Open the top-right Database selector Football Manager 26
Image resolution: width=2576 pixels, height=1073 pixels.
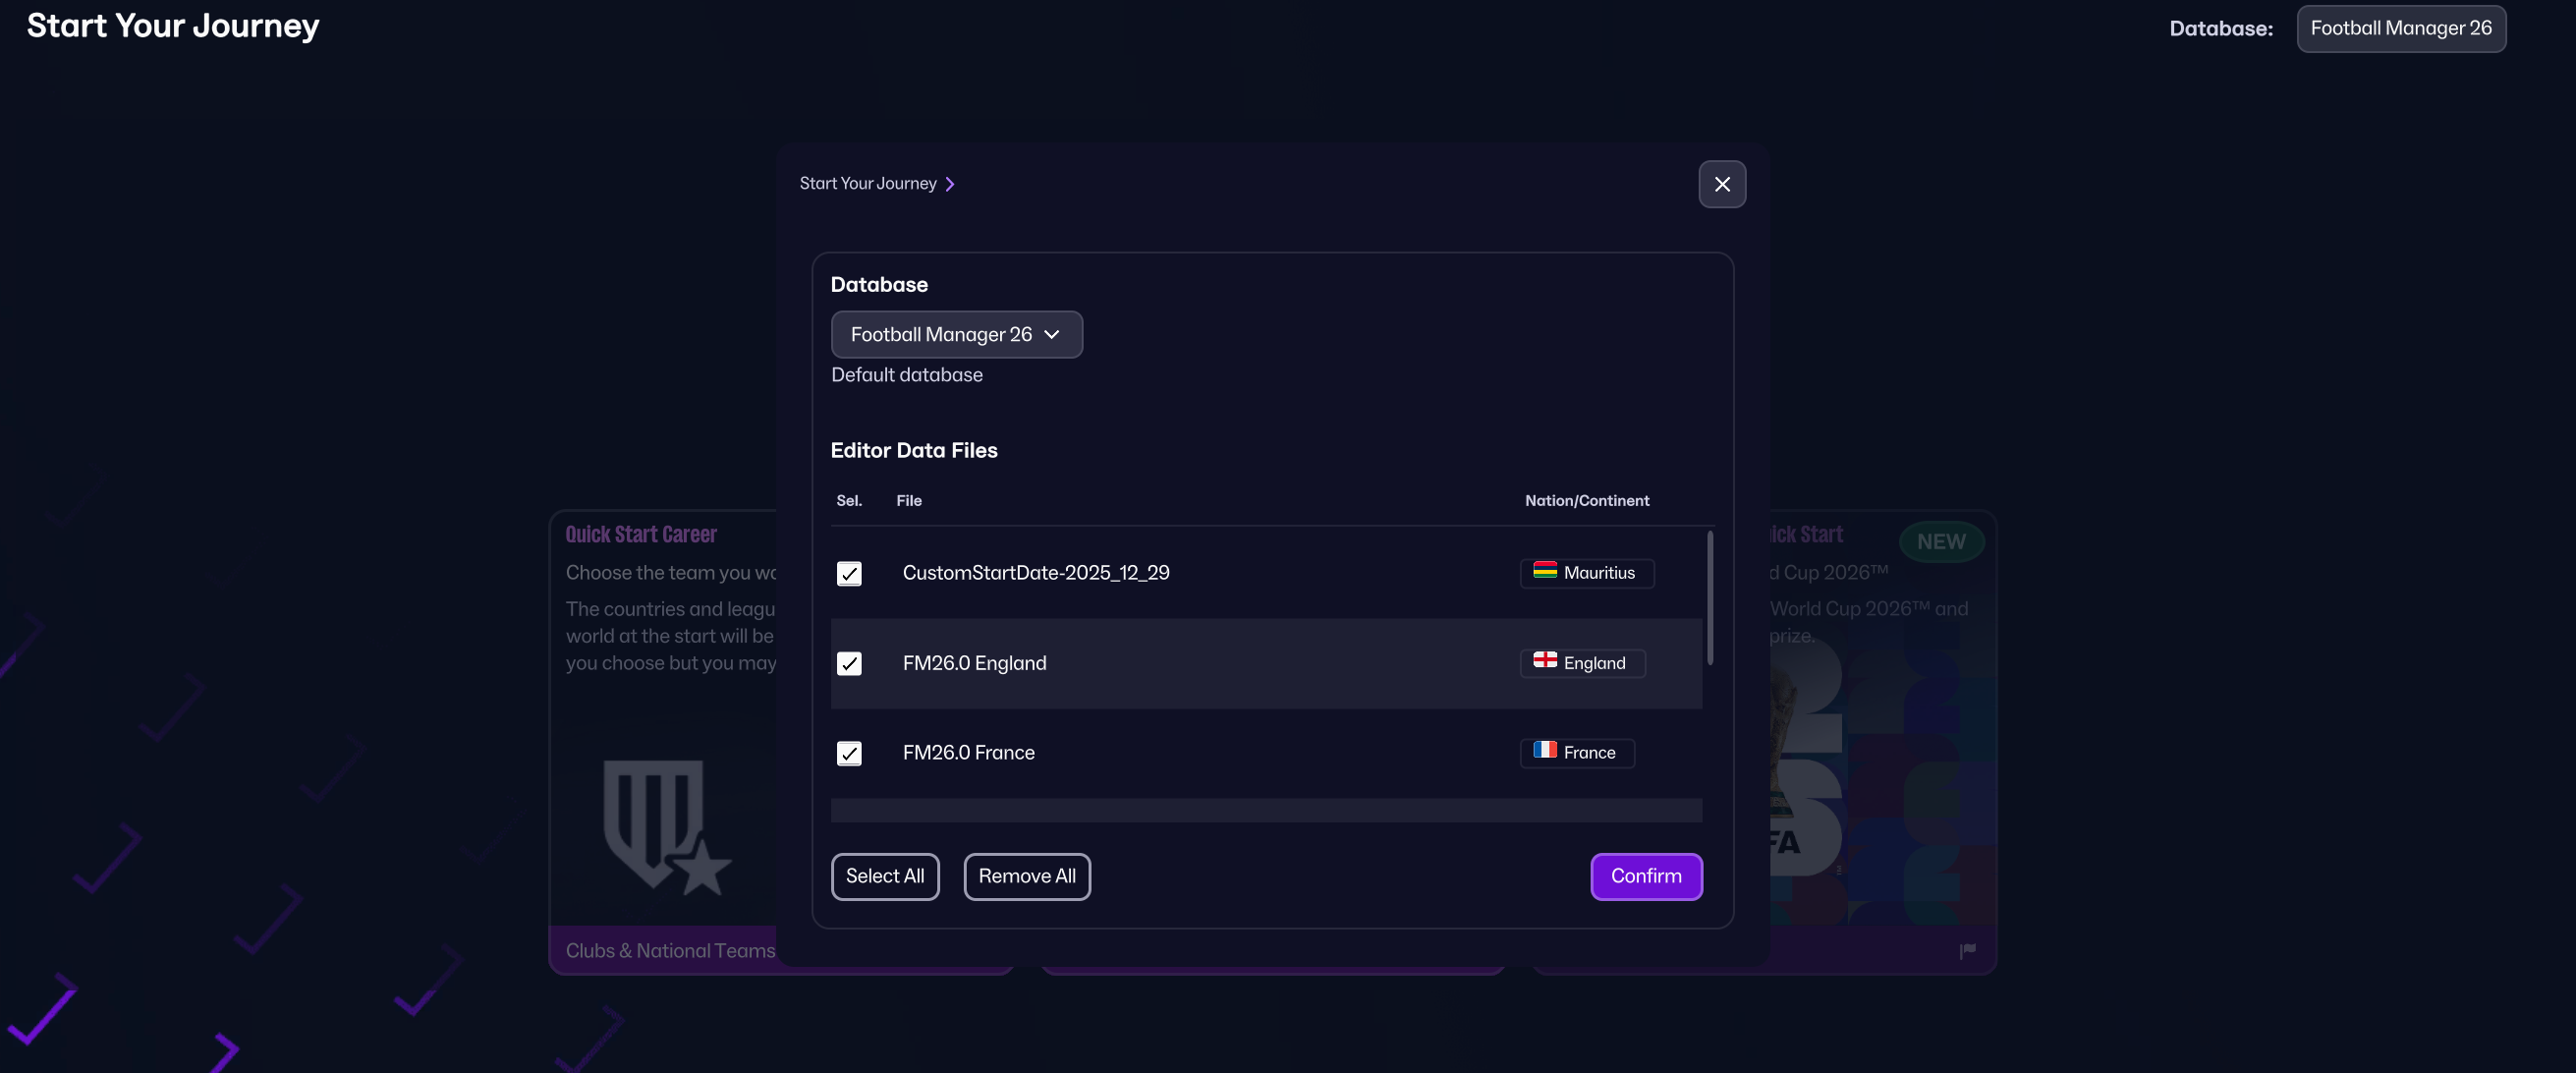tap(2400, 28)
